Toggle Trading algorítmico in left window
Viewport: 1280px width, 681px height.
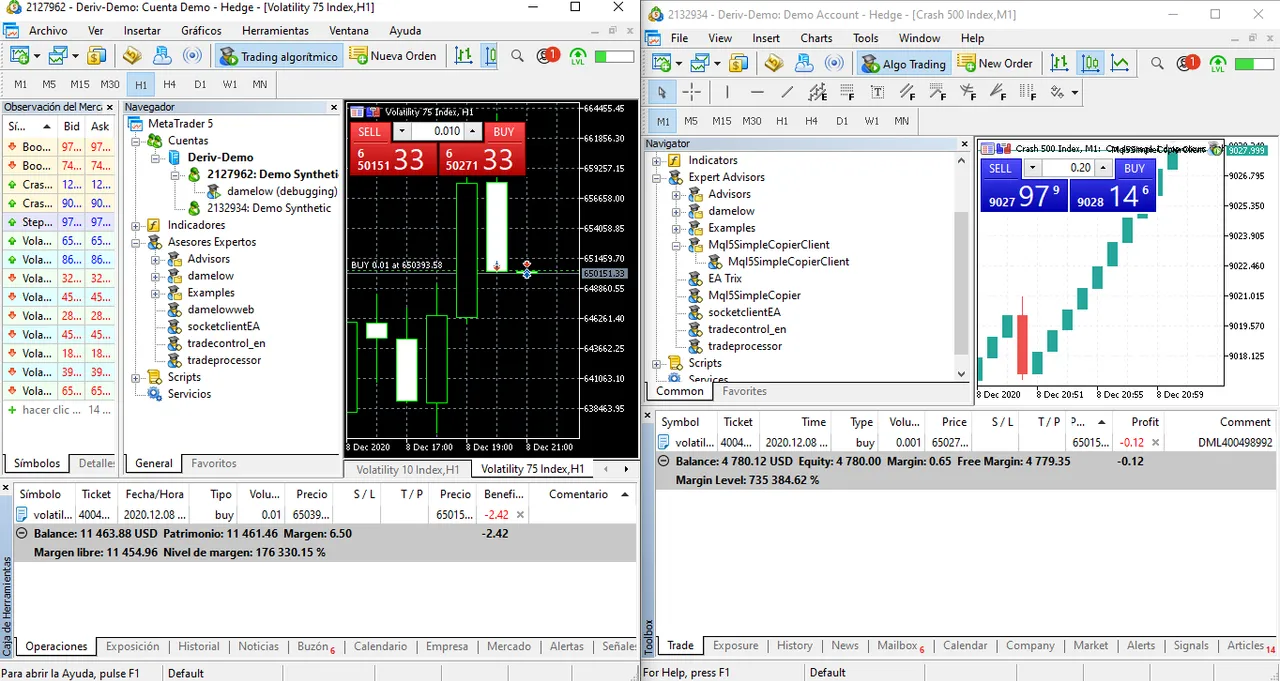tap(278, 56)
